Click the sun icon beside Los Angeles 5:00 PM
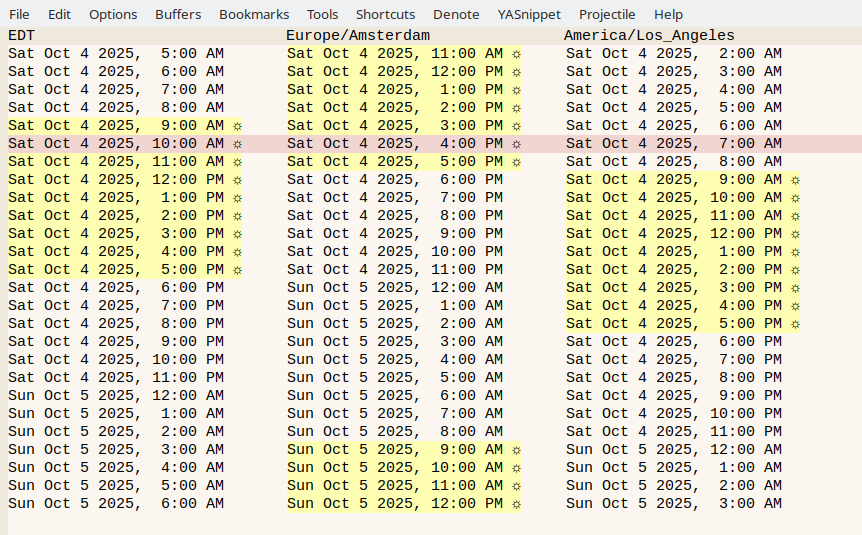 (795, 324)
